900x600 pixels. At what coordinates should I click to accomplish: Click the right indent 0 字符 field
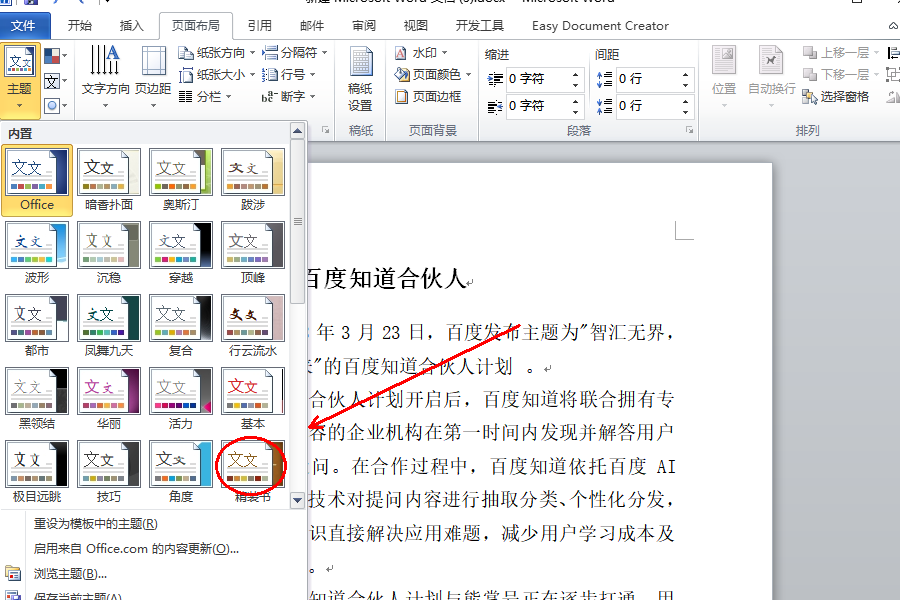click(x=538, y=106)
